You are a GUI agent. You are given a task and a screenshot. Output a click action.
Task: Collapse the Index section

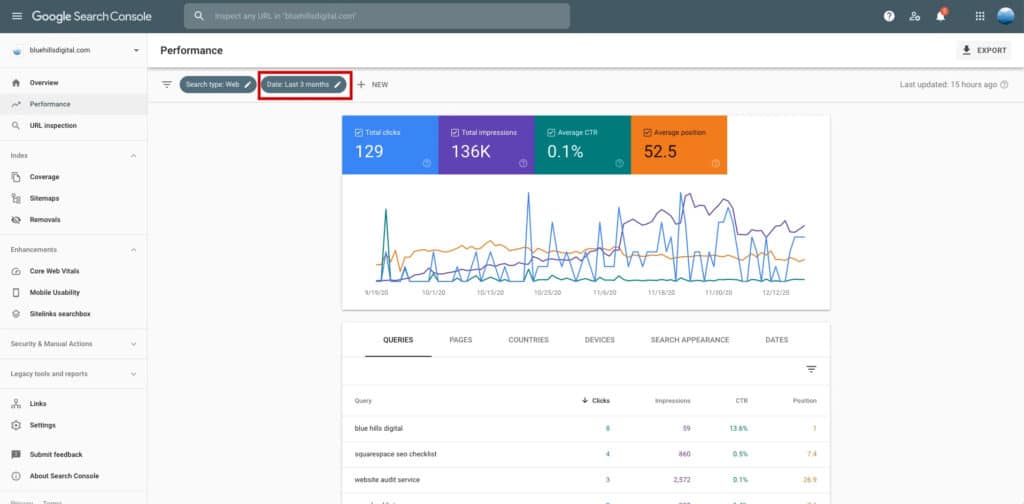click(x=134, y=155)
